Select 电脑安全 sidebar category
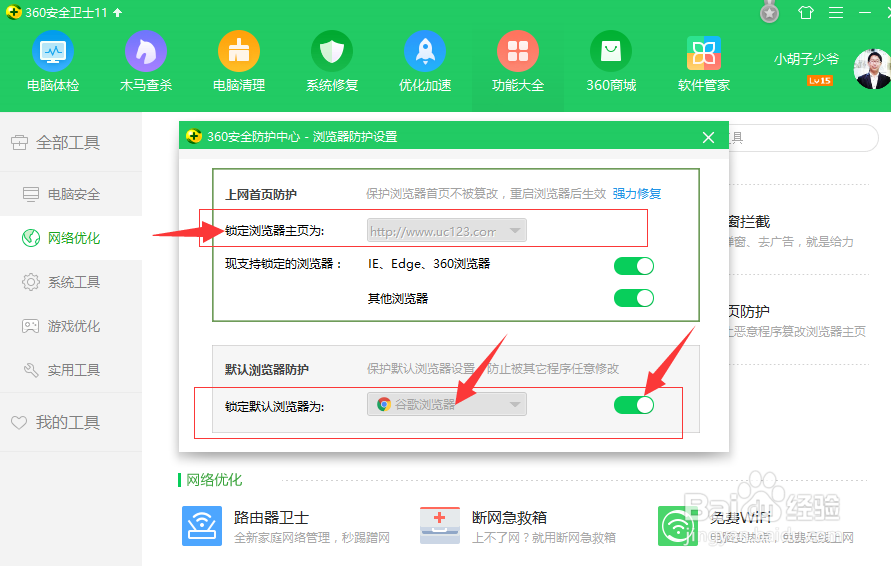891x566 pixels. (x=71, y=194)
